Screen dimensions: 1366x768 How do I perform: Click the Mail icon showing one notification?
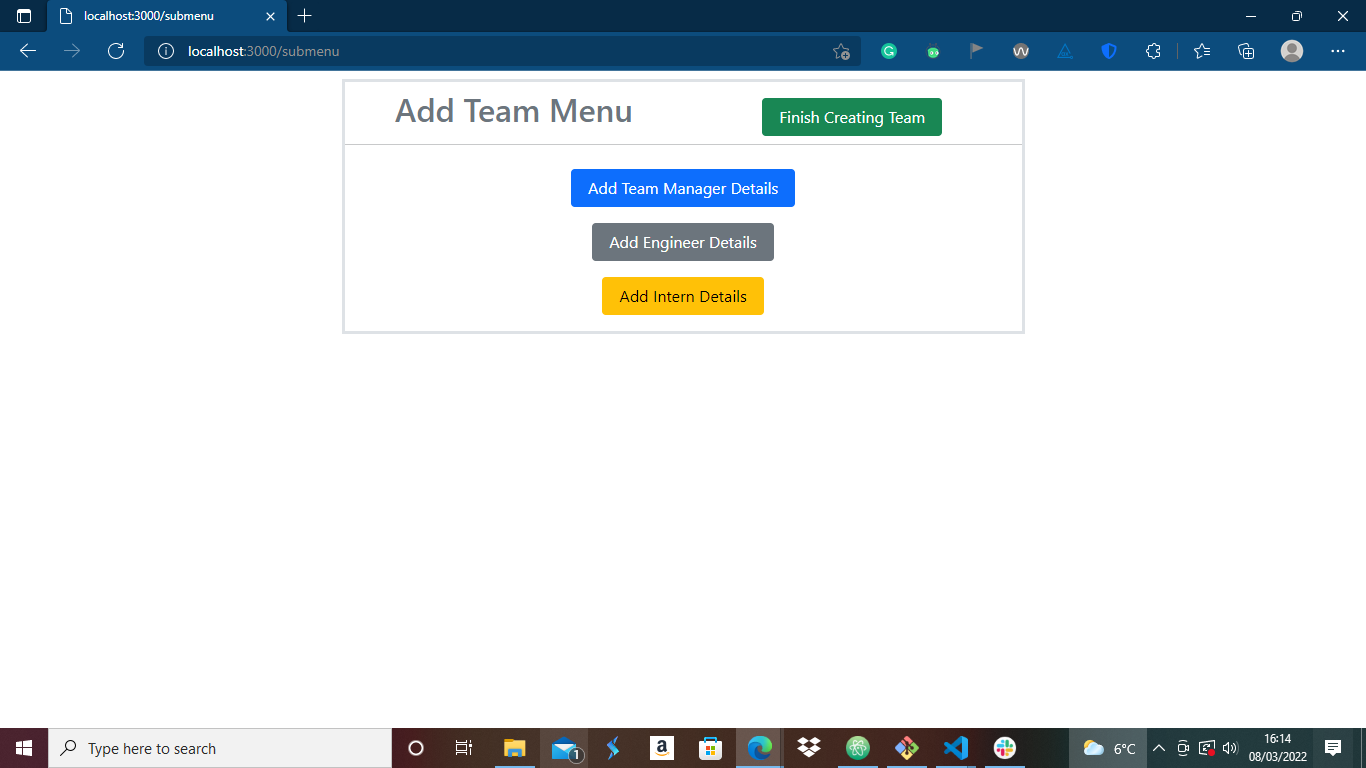(x=563, y=747)
